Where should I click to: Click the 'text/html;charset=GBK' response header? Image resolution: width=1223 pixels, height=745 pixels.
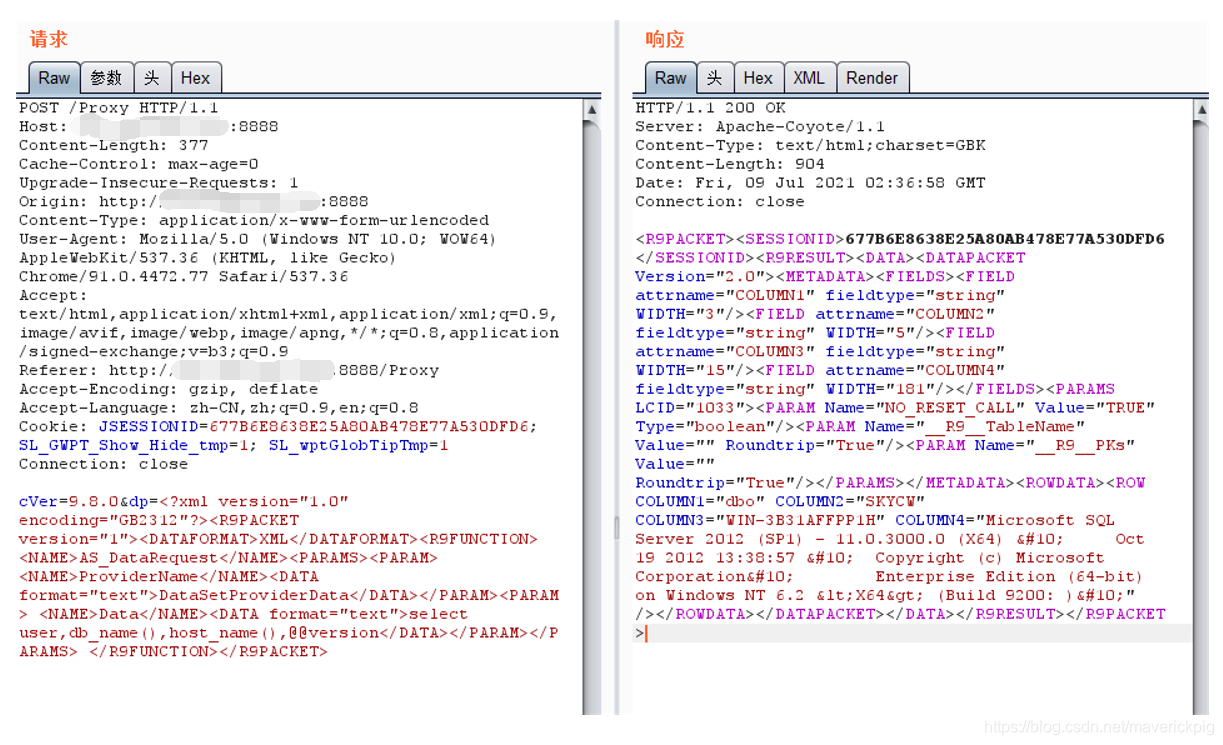[x=881, y=145]
